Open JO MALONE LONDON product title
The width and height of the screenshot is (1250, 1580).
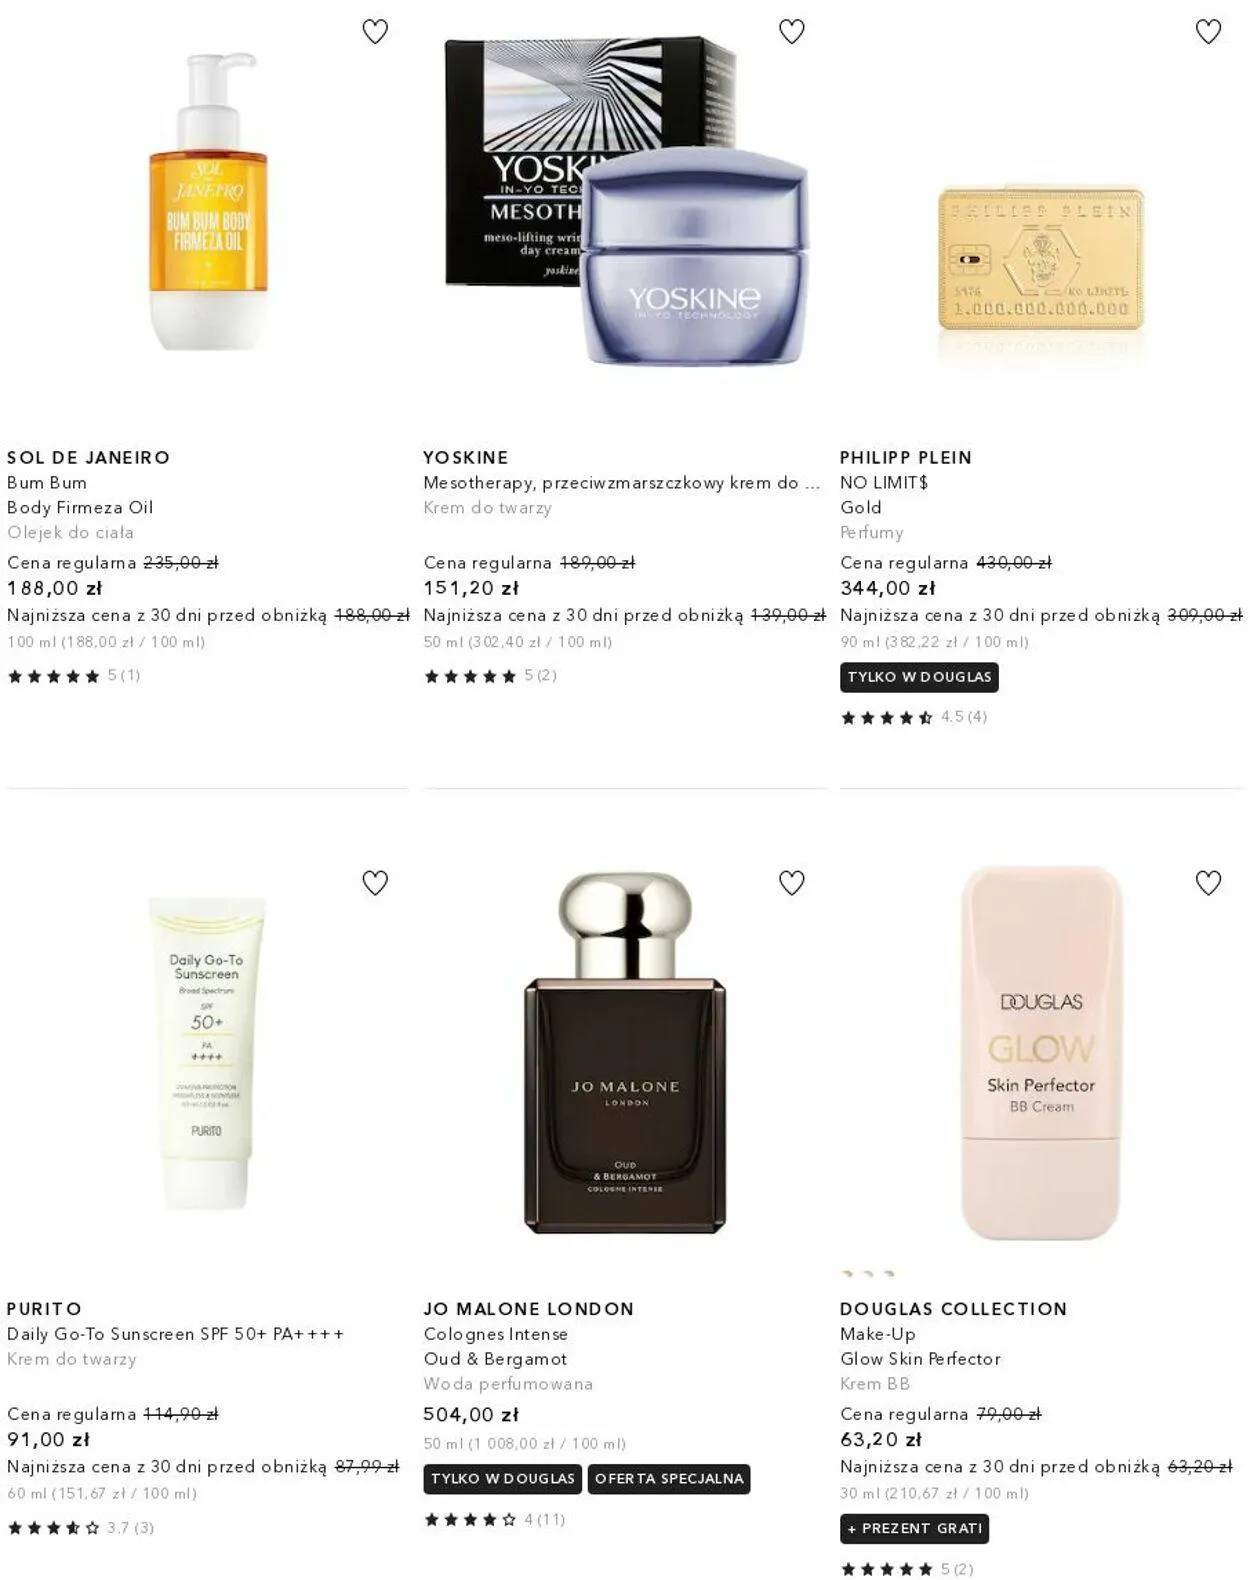tap(528, 1309)
